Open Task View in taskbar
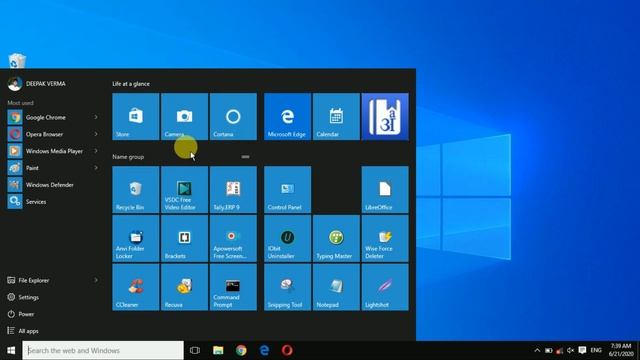The image size is (640, 360). click(195, 350)
